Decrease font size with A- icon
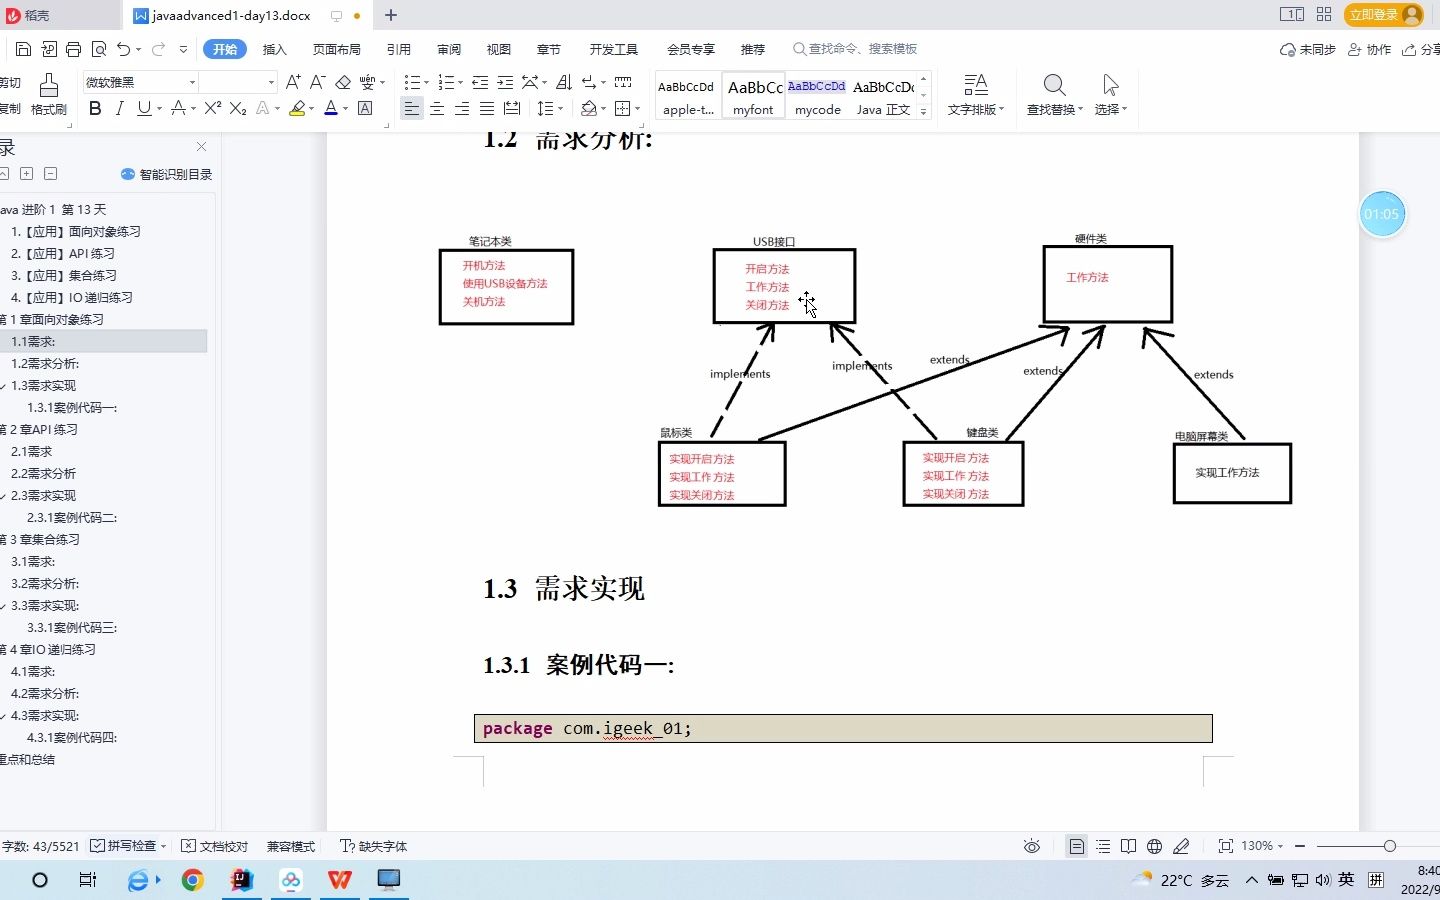This screenshot has height=900, width=1440. point(318,82)
